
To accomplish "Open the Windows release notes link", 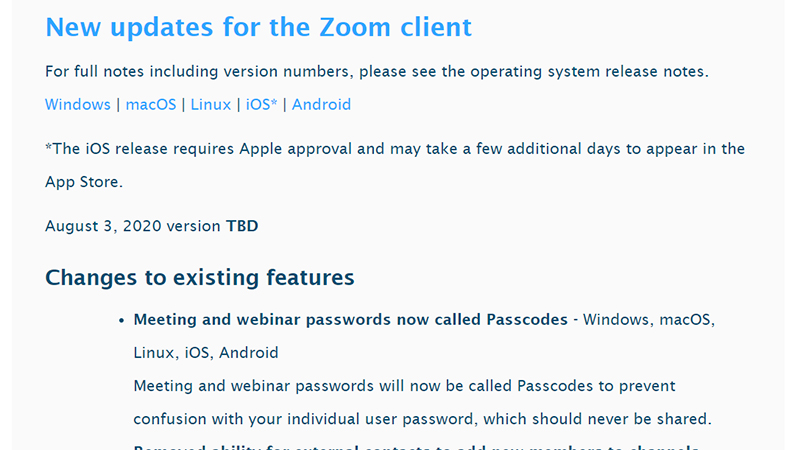I will click(77, 104).
